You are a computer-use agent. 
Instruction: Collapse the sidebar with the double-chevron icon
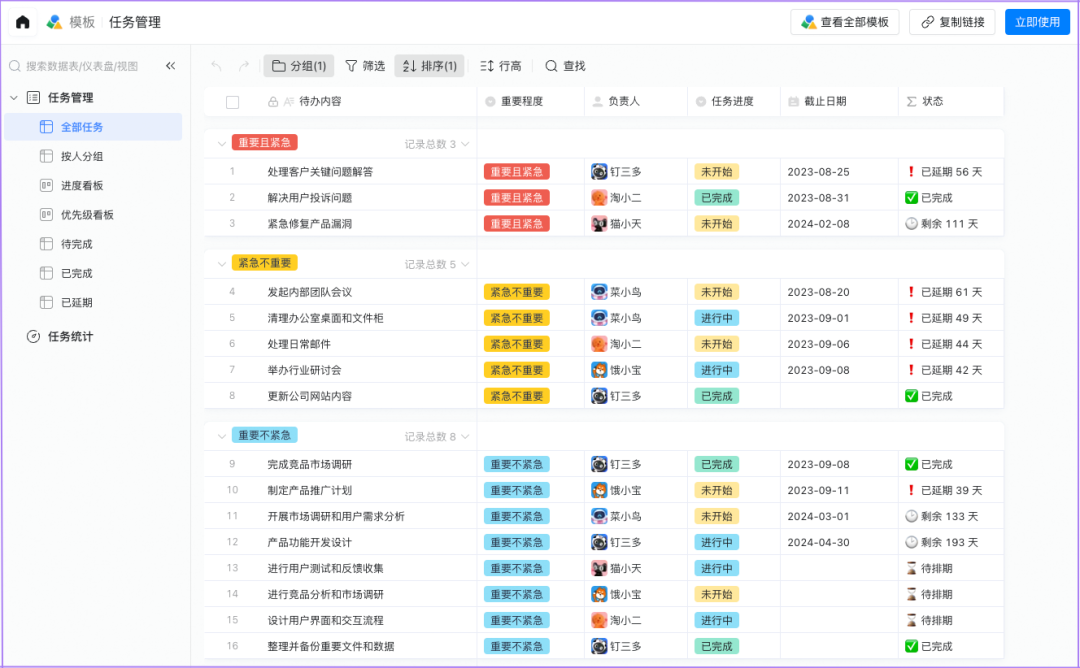click(170, 66)
